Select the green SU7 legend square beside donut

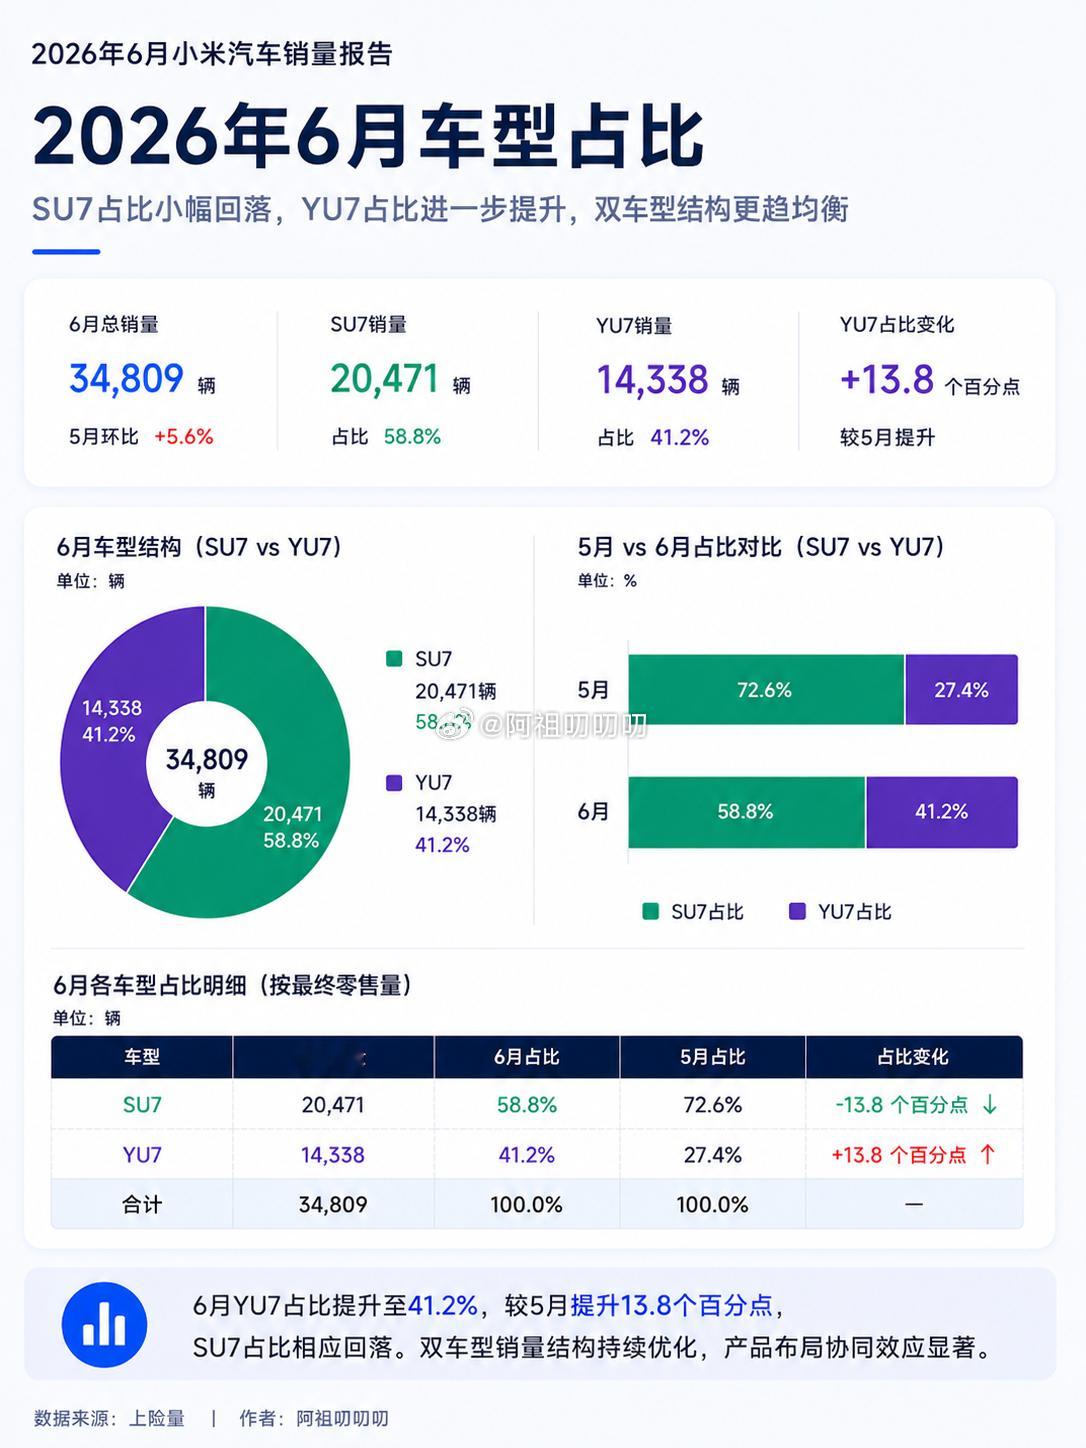coord(394,659)
